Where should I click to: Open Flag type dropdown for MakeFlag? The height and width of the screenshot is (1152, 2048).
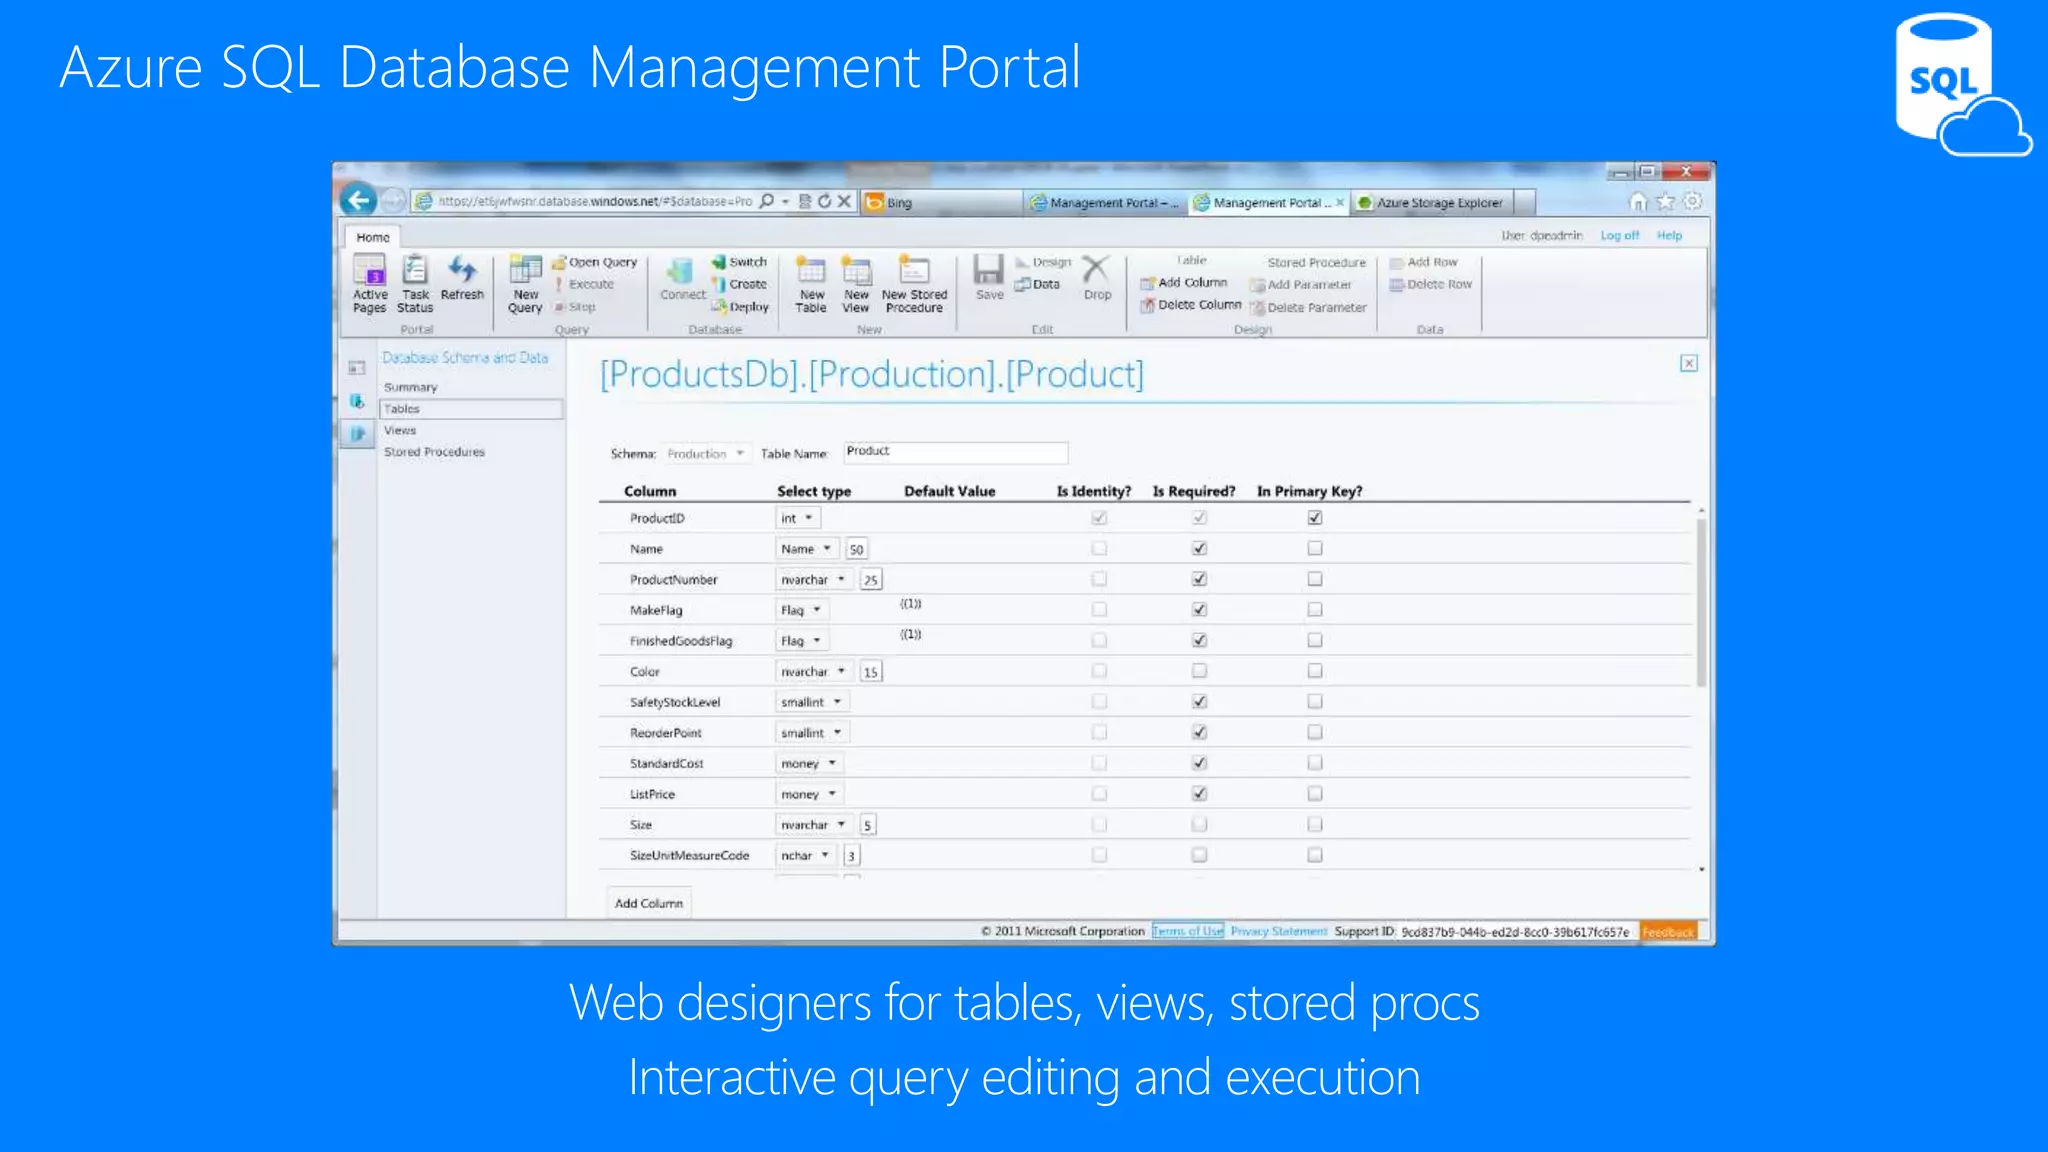(802, 610)
